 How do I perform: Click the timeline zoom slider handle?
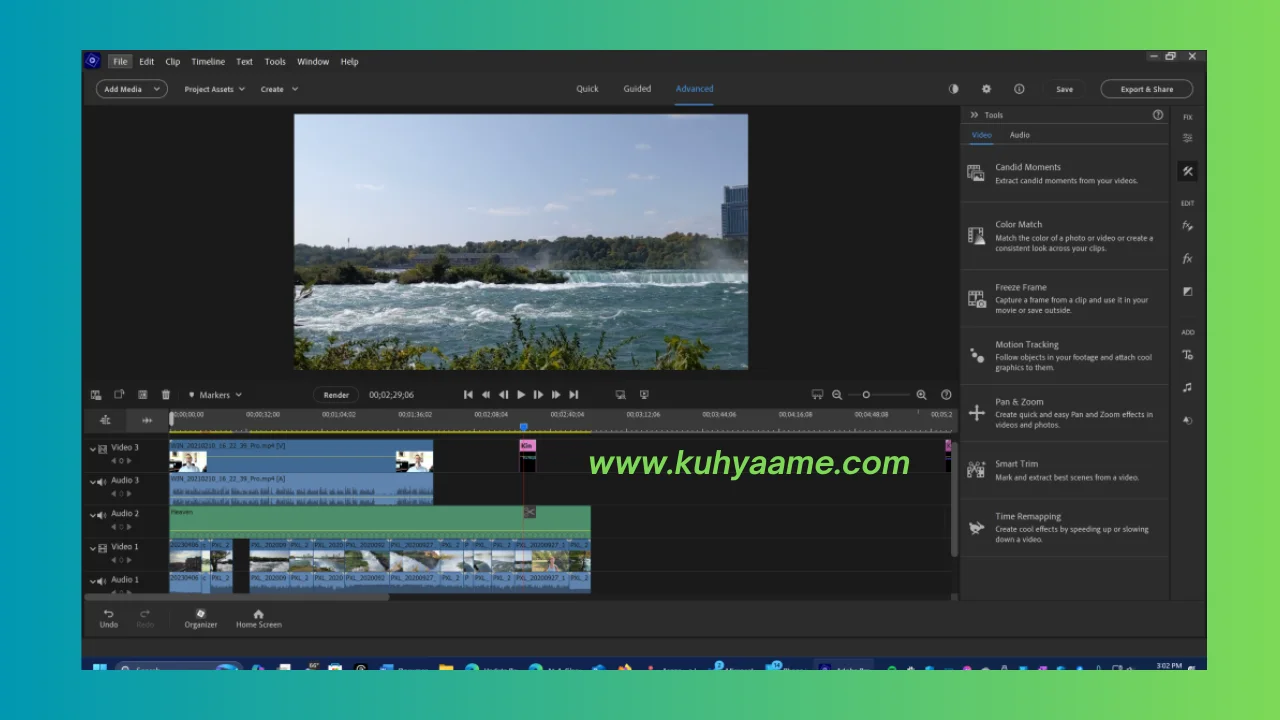[x=866, y=395]
